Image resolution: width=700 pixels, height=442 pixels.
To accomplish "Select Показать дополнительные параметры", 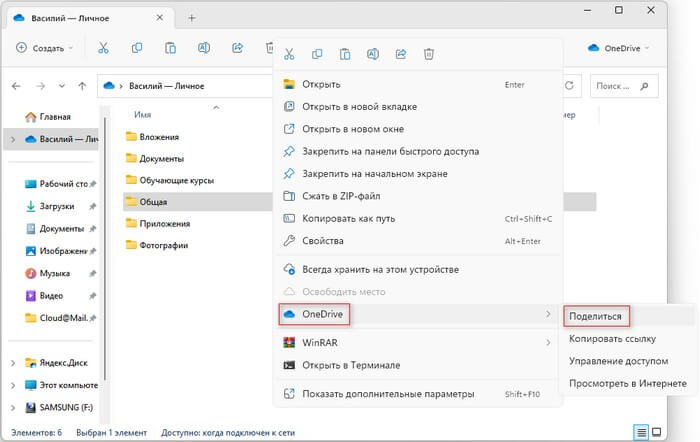I will click(417, 394).
